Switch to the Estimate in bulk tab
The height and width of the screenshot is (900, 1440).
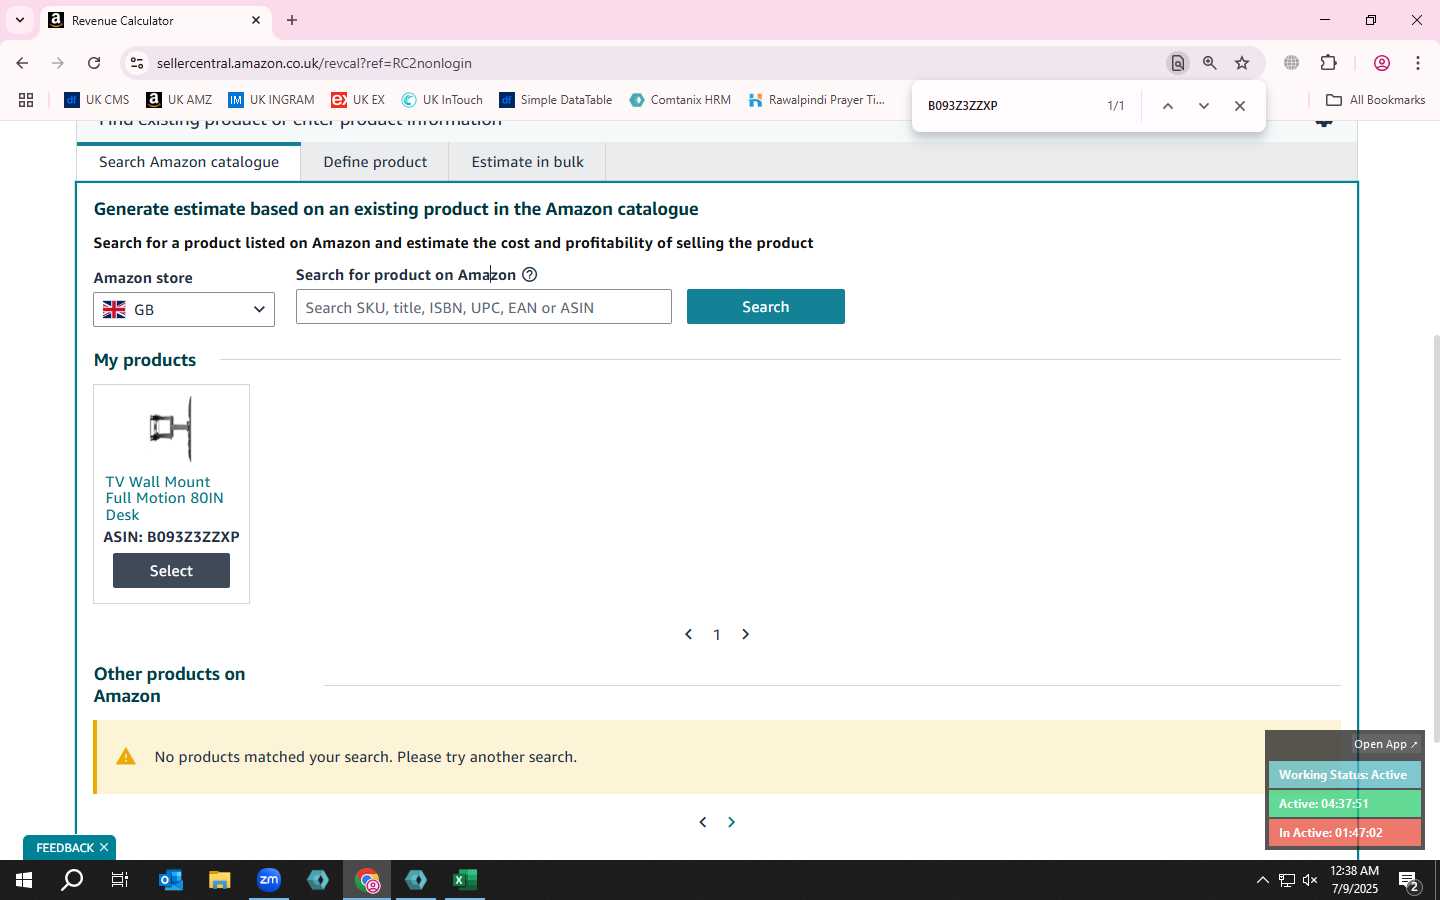[x=527, y=162]
